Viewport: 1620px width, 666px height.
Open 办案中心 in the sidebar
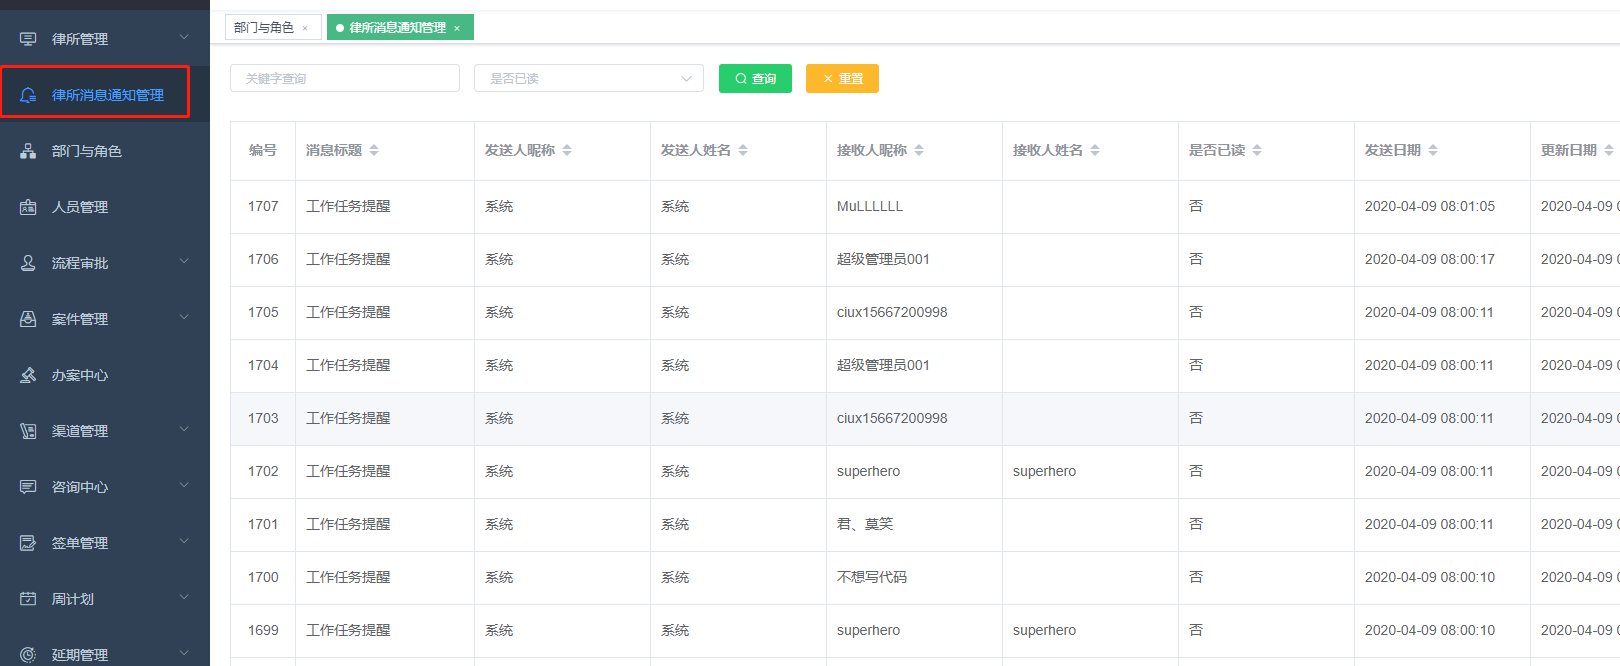click(x=105, y=375)
